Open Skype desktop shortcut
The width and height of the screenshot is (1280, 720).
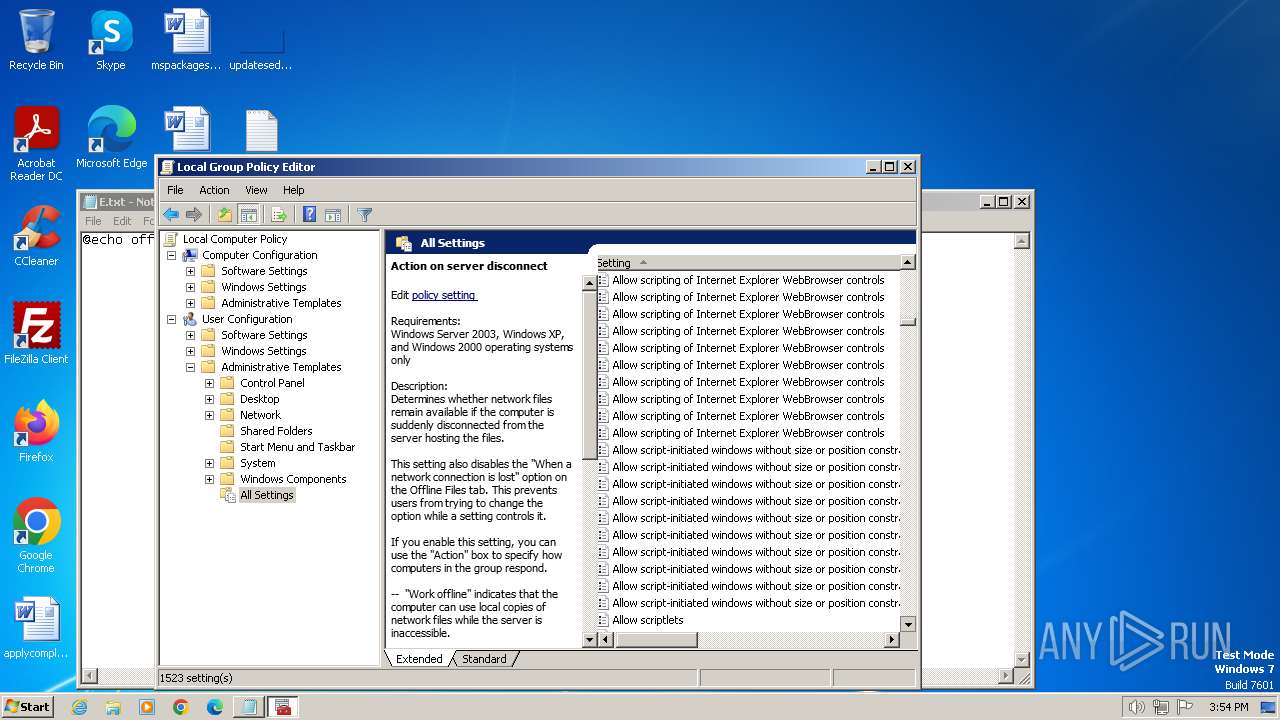[x=110, y=40]
